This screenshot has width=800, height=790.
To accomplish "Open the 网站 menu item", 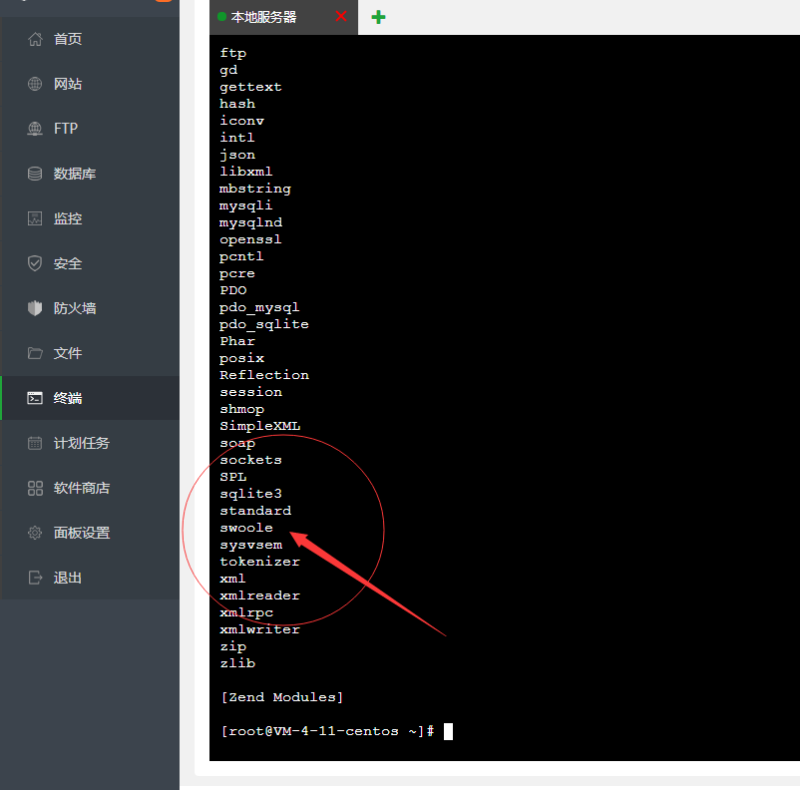I will [x=90, y=84].
